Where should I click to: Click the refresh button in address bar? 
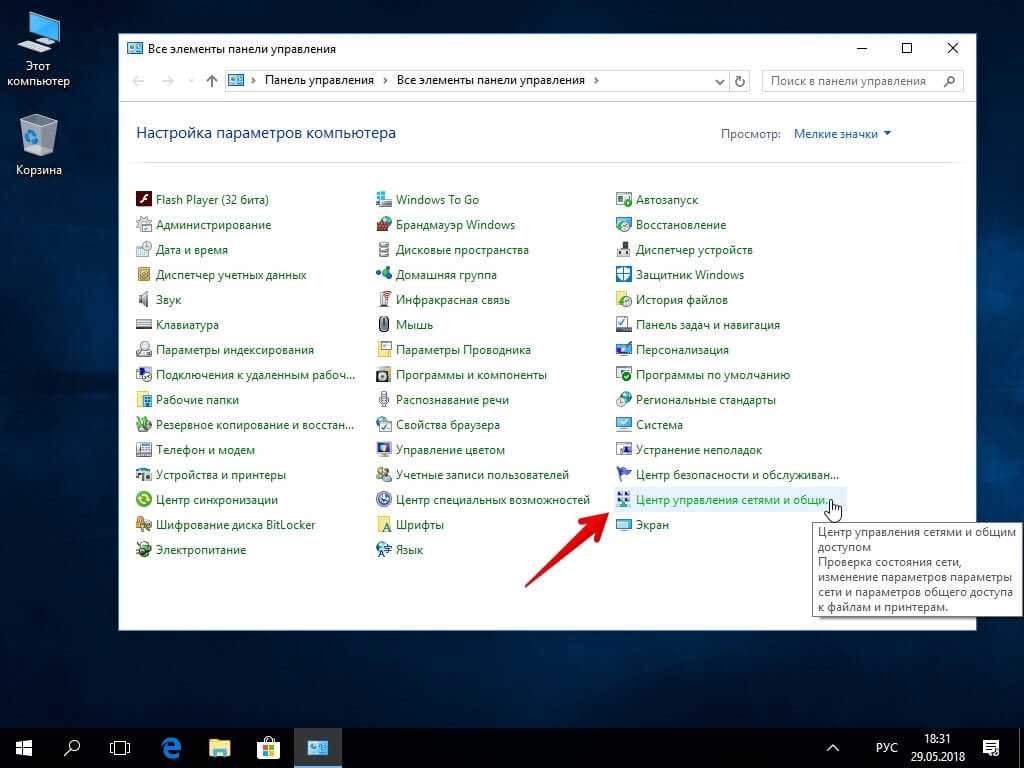pos(740,81)
